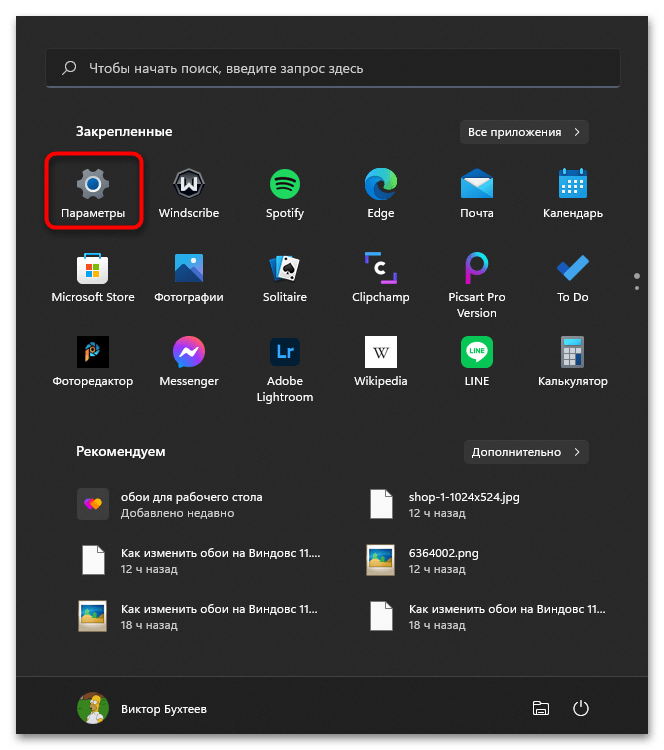Click the search box field
This screenshot has height=750, width=664.
(333, 68)
